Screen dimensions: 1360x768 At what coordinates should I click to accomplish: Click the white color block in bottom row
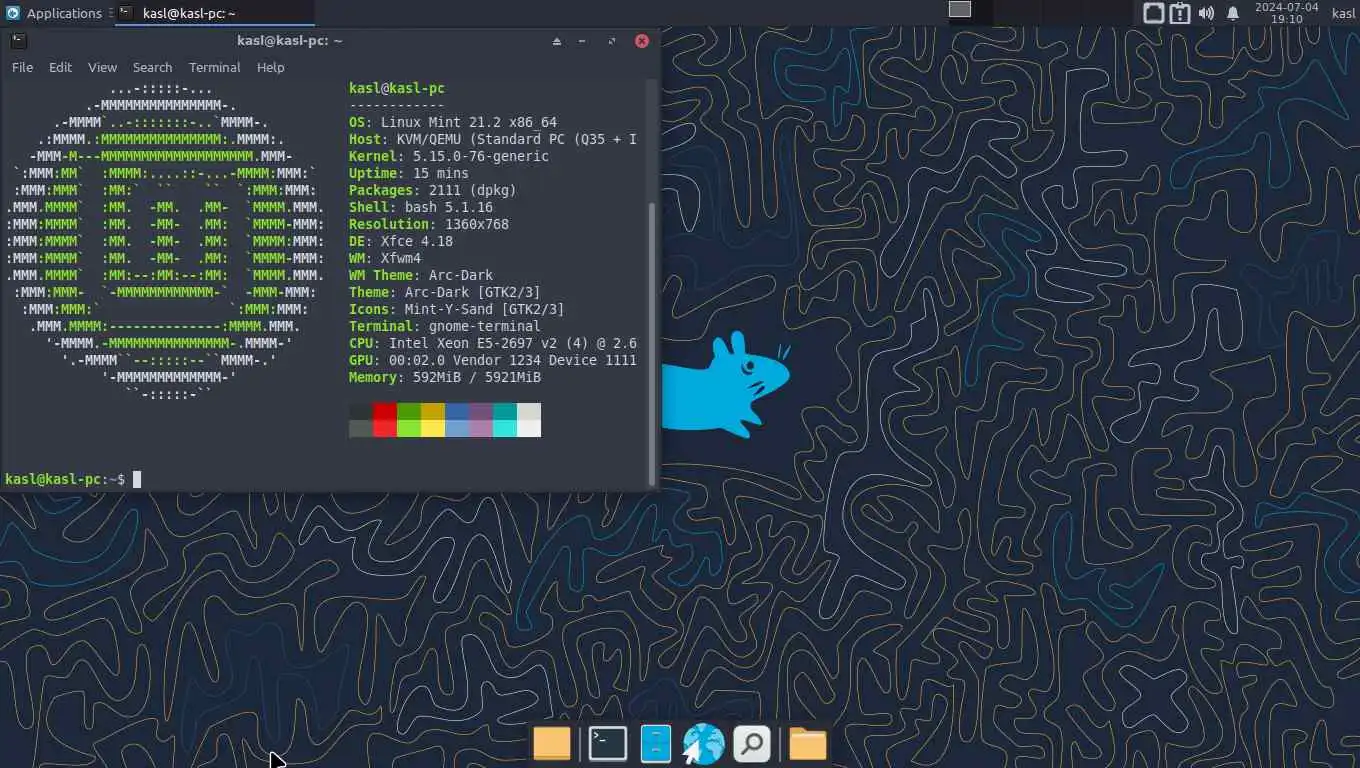(x=529, y=428)
